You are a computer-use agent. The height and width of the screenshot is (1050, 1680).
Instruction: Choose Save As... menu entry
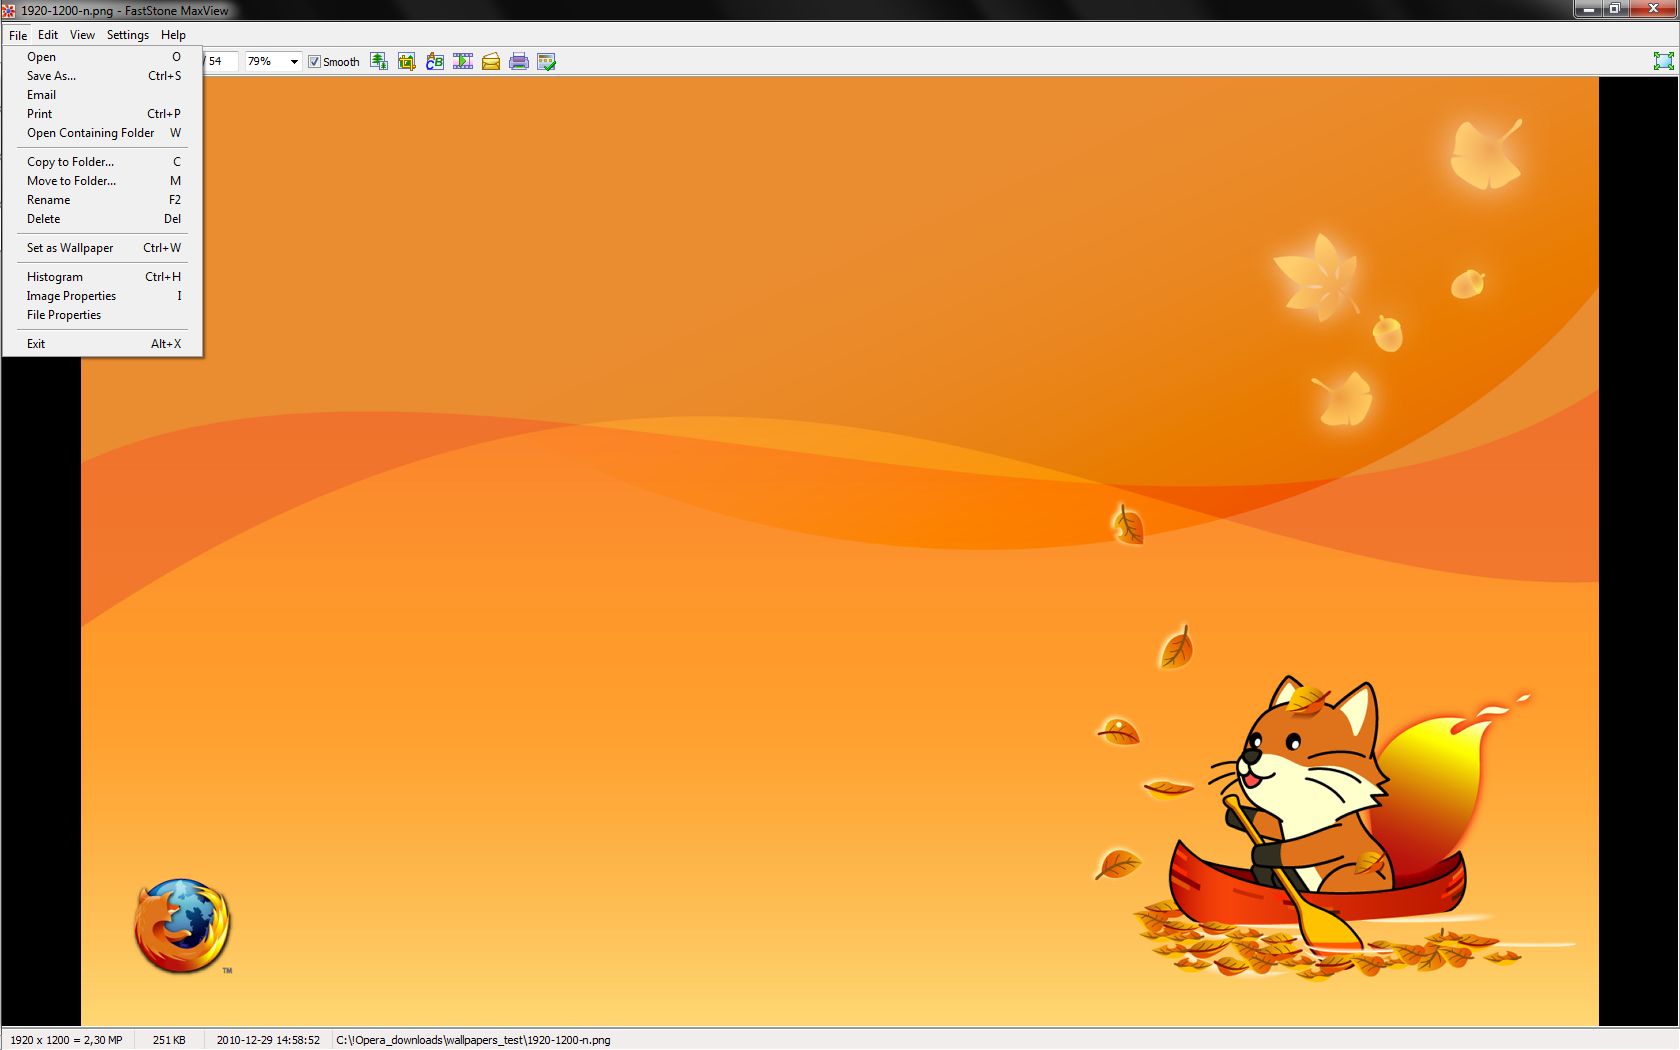pos(102,76)
